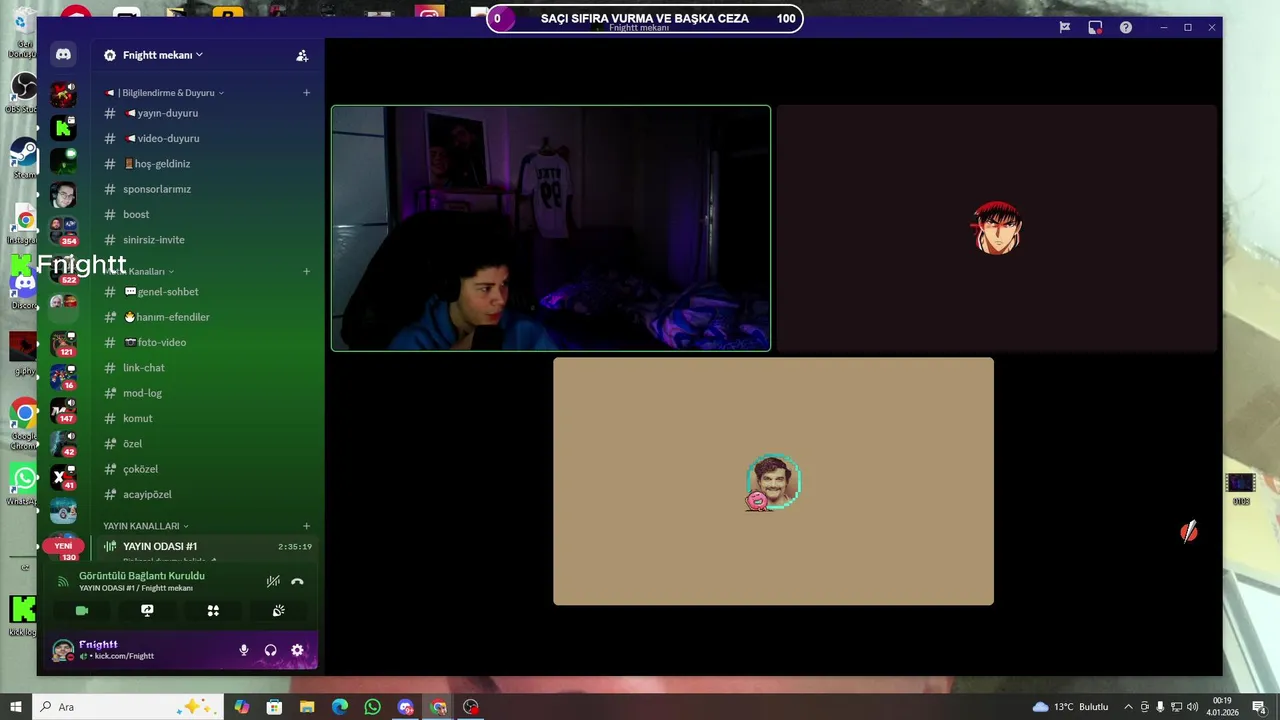Collapse the YAYIN KANALLARI category
This screenshot has width=1280, height=720.
(146, 526)
